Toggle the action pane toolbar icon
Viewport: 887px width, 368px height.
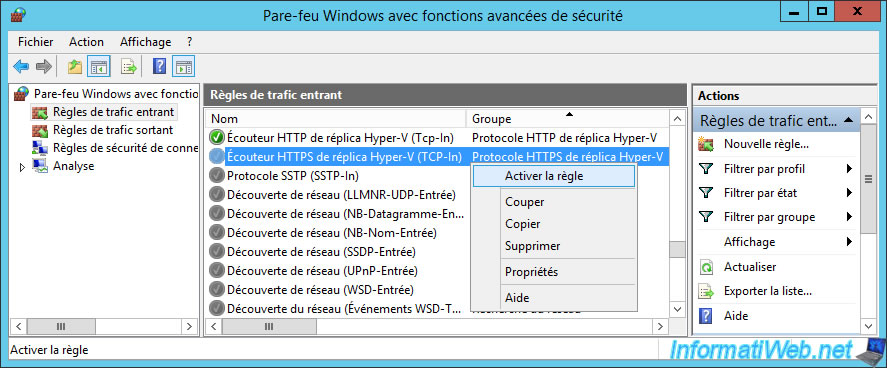(184, 67)
